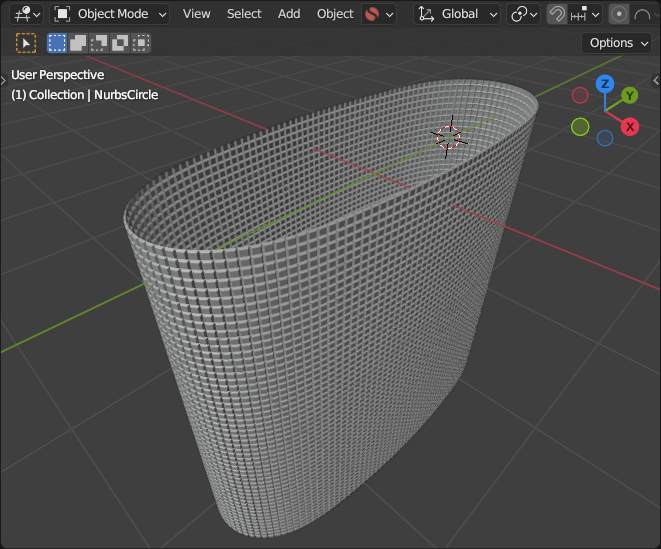This screenshot has height=549, width=661.
Task: Choose Extend Selection mode
Action: [x=78, y=43]
